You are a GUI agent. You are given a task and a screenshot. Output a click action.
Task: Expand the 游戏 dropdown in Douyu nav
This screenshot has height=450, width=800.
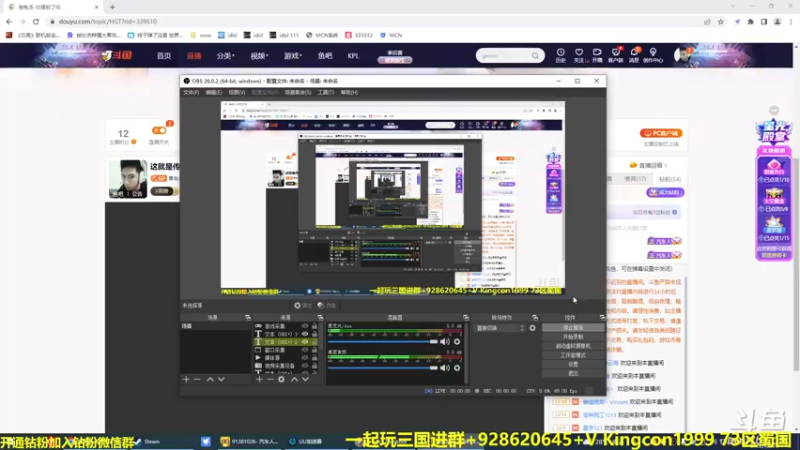[293, 56]
